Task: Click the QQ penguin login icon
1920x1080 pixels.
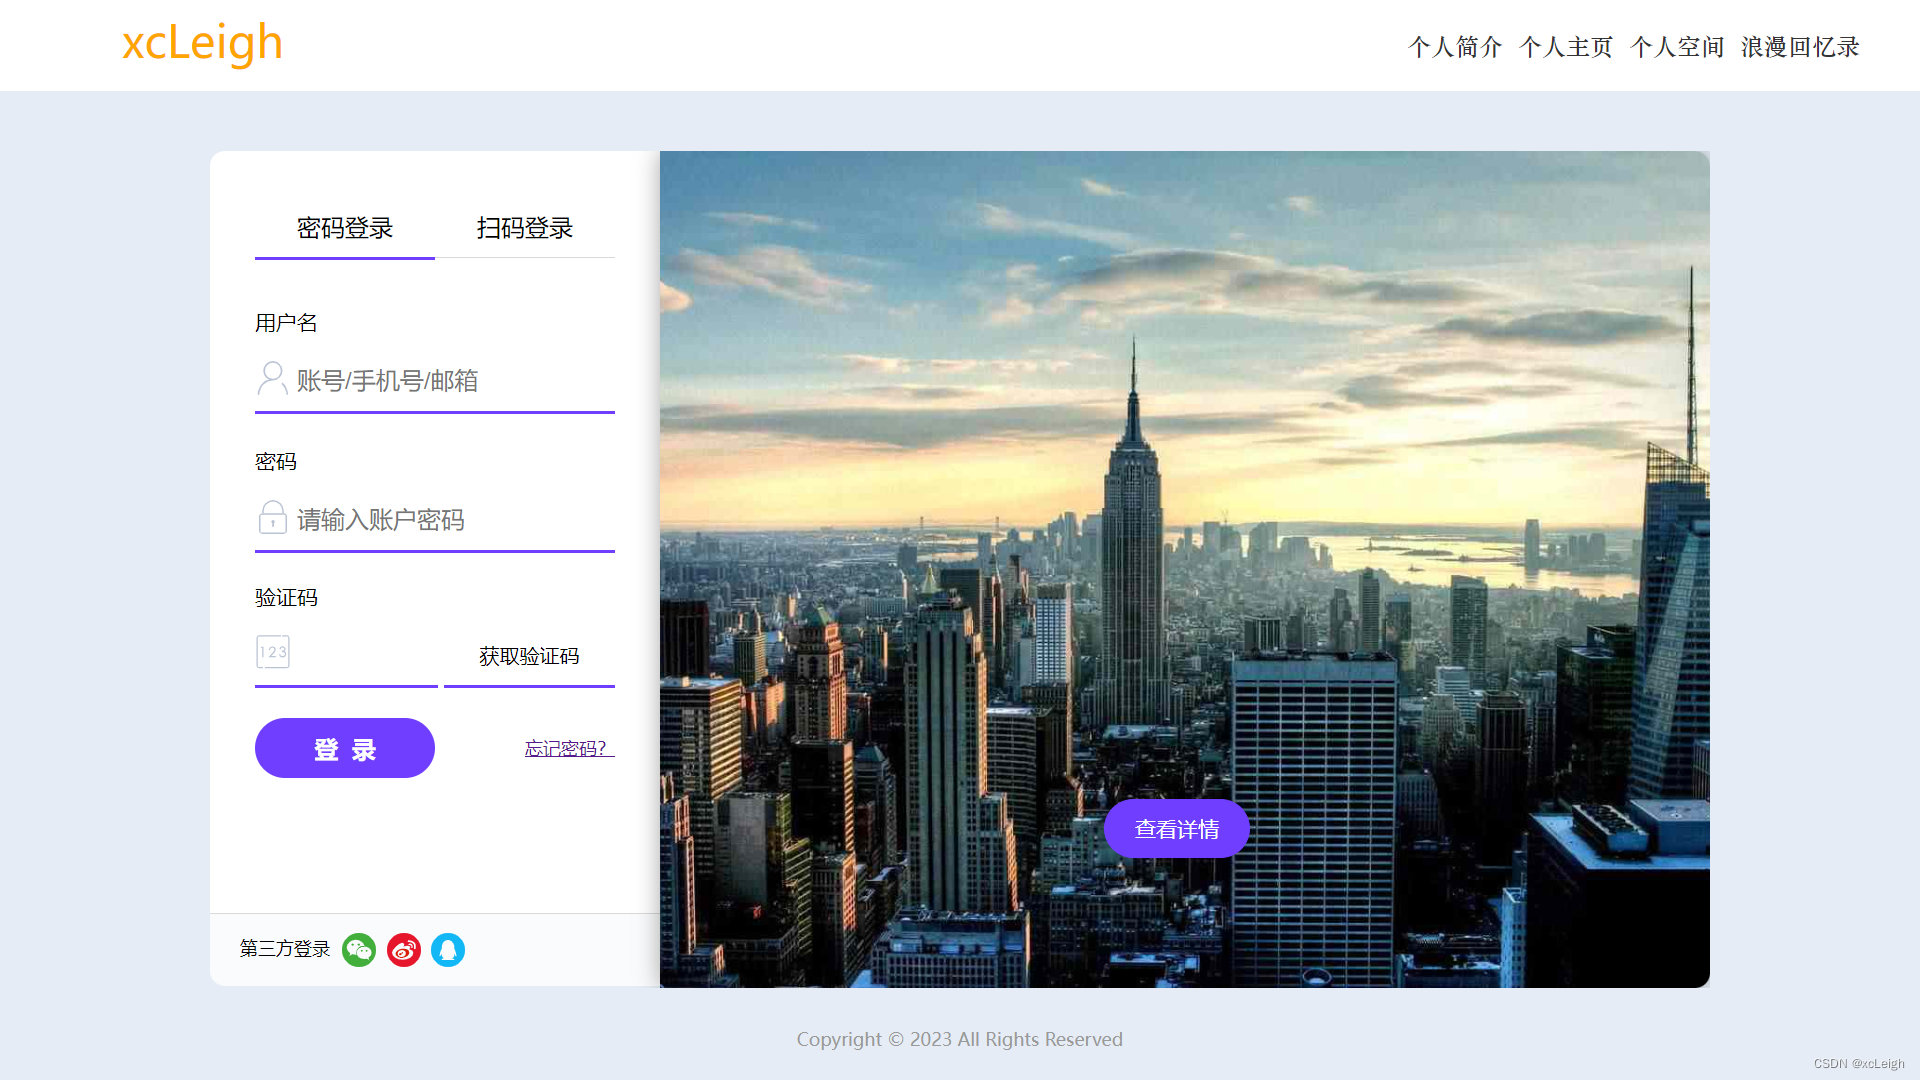Action: (x=448, y=949)
